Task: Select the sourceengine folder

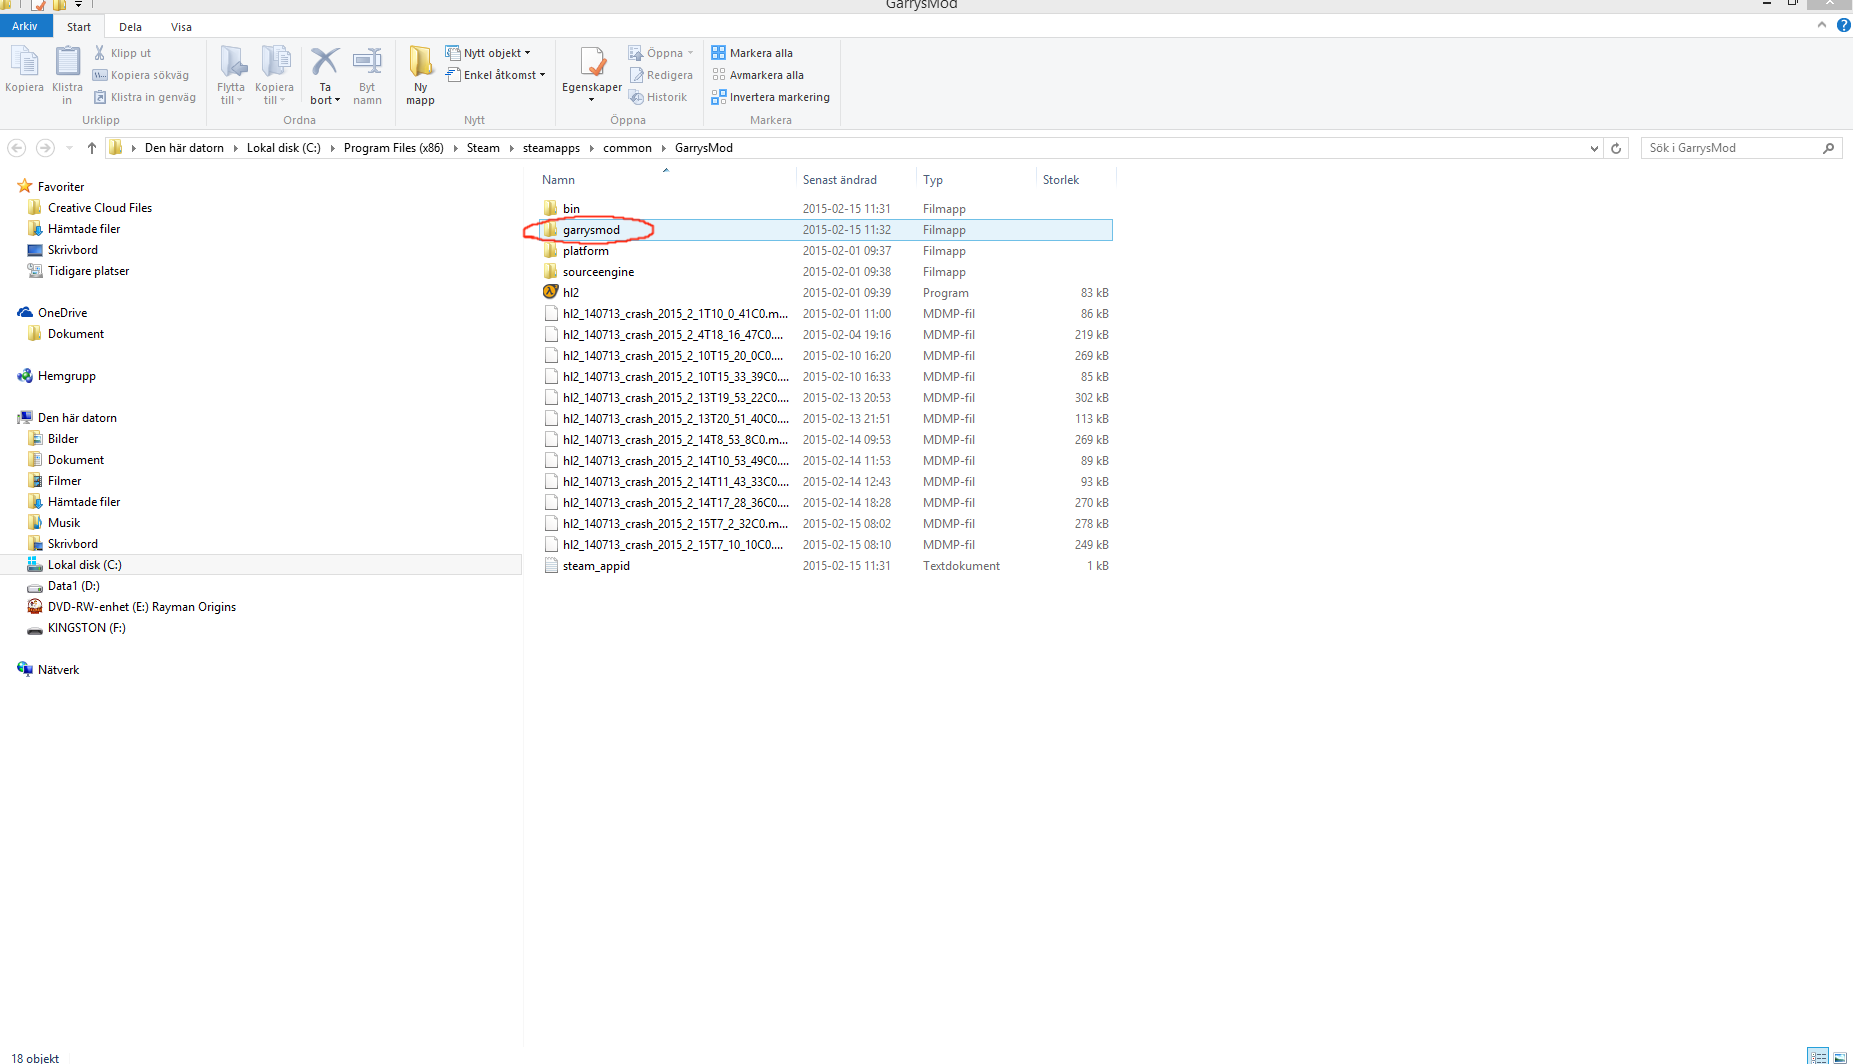Action: point(598,272)
